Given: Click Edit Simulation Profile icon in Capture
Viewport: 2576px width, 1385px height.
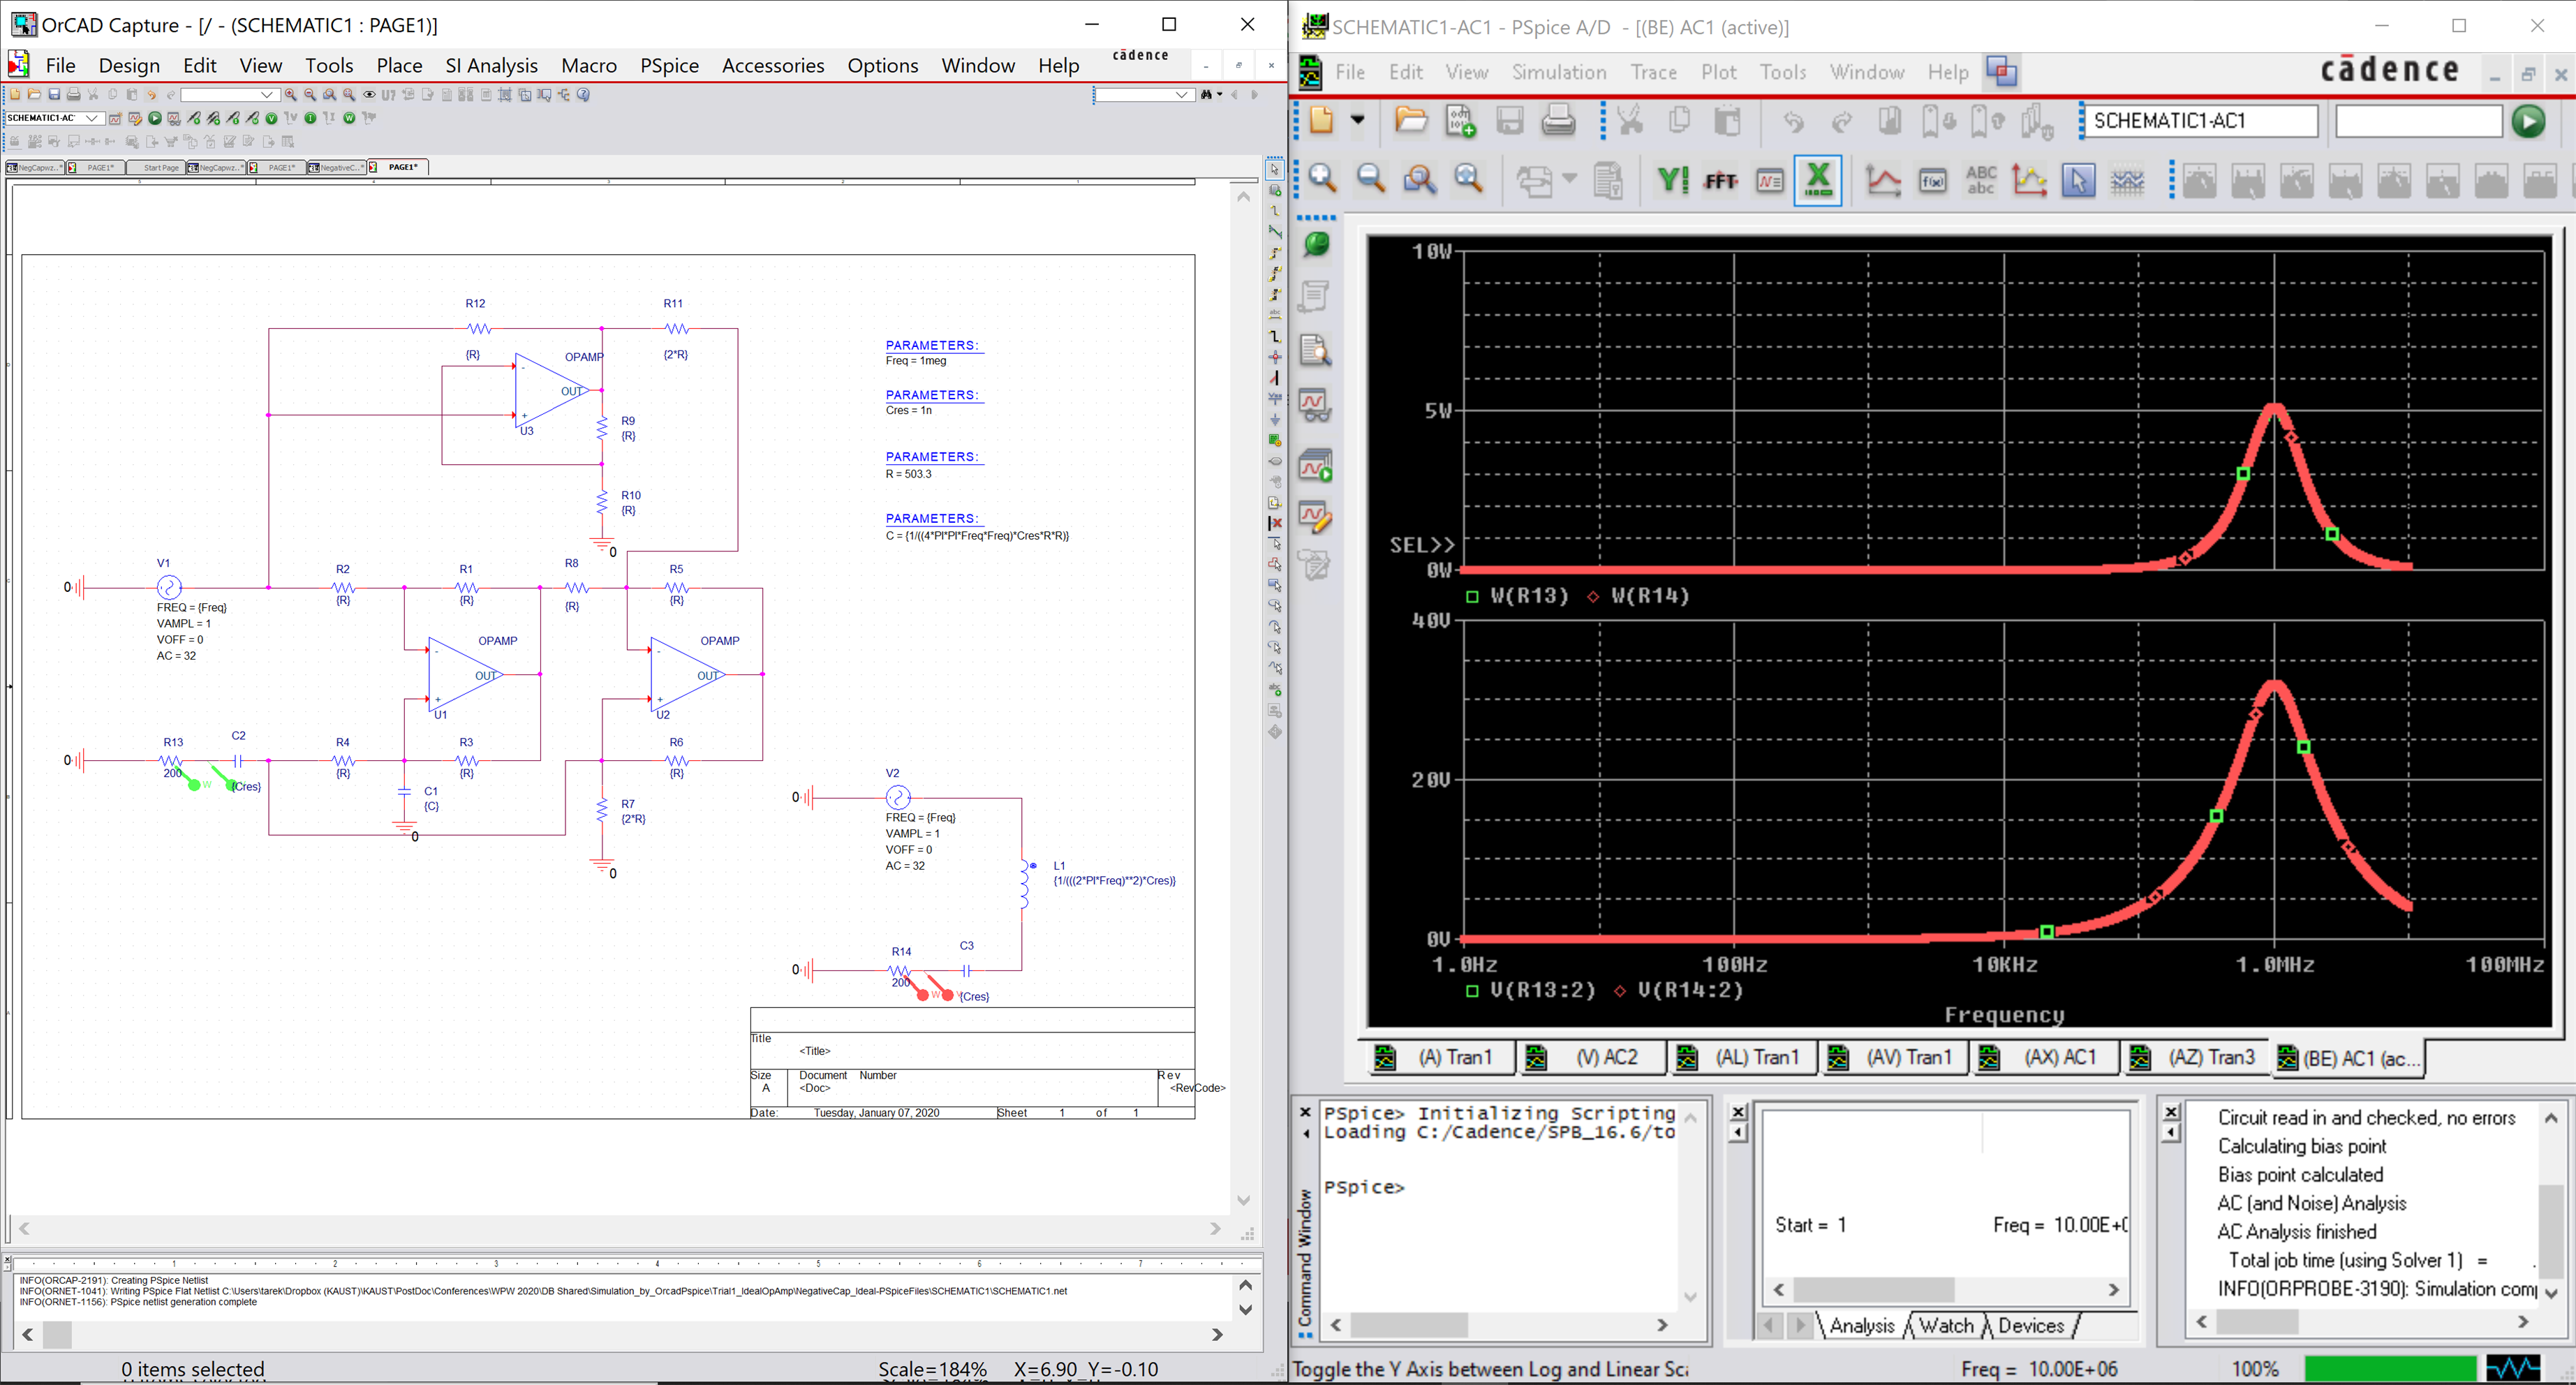Looking at the screenshot, I should [x=135, y=119].
